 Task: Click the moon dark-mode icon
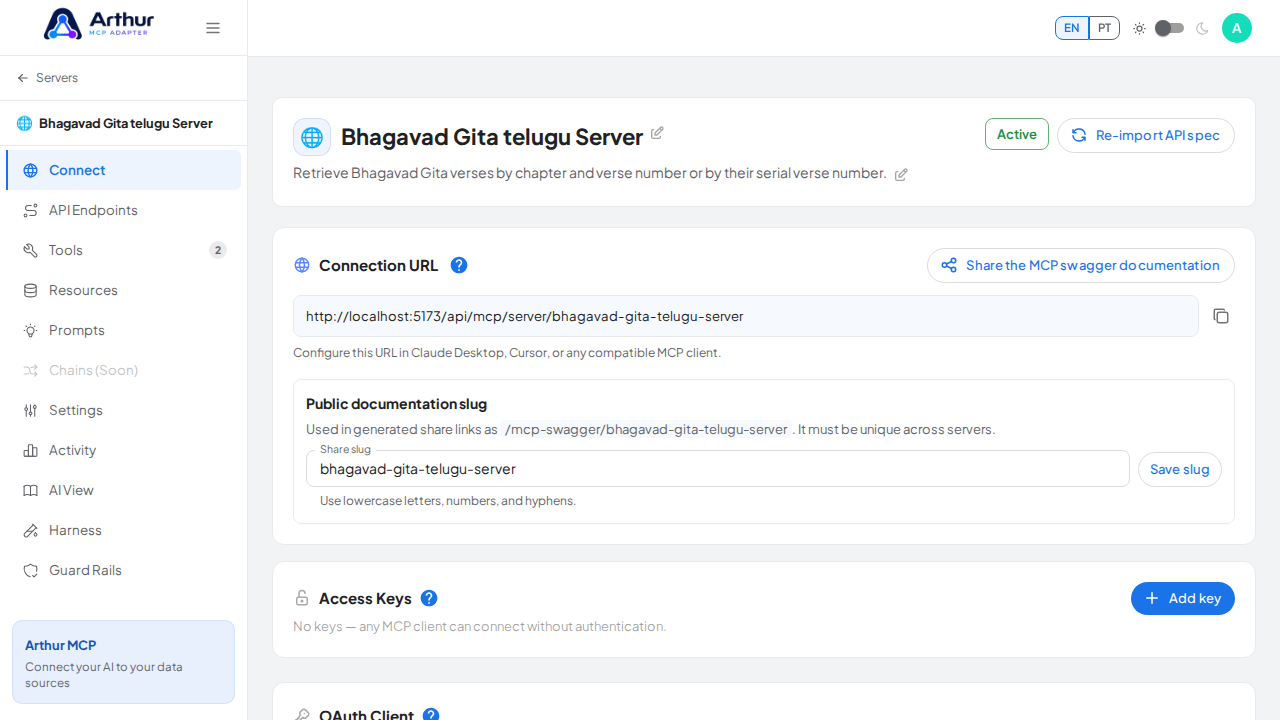coord(1202,28)
